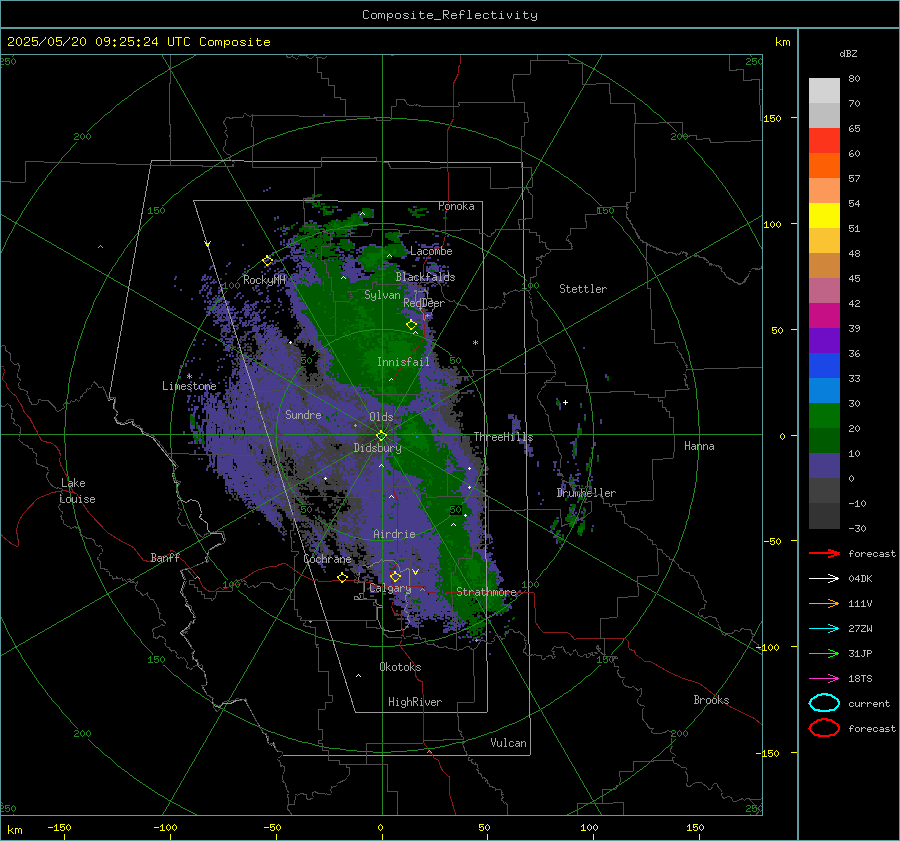The height and width of the screenshot is (841, 900).
Task: Click the 150 label on bottom axis
Action: [x=695, y=828]
